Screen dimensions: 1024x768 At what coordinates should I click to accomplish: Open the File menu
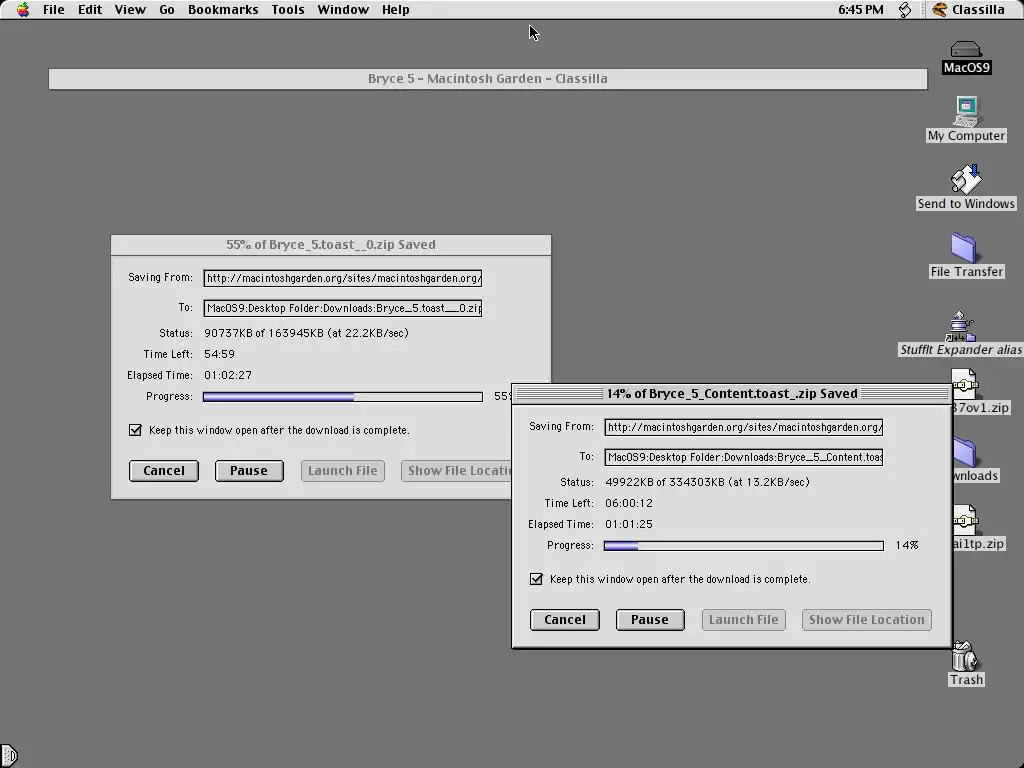(x=54, y=10)
